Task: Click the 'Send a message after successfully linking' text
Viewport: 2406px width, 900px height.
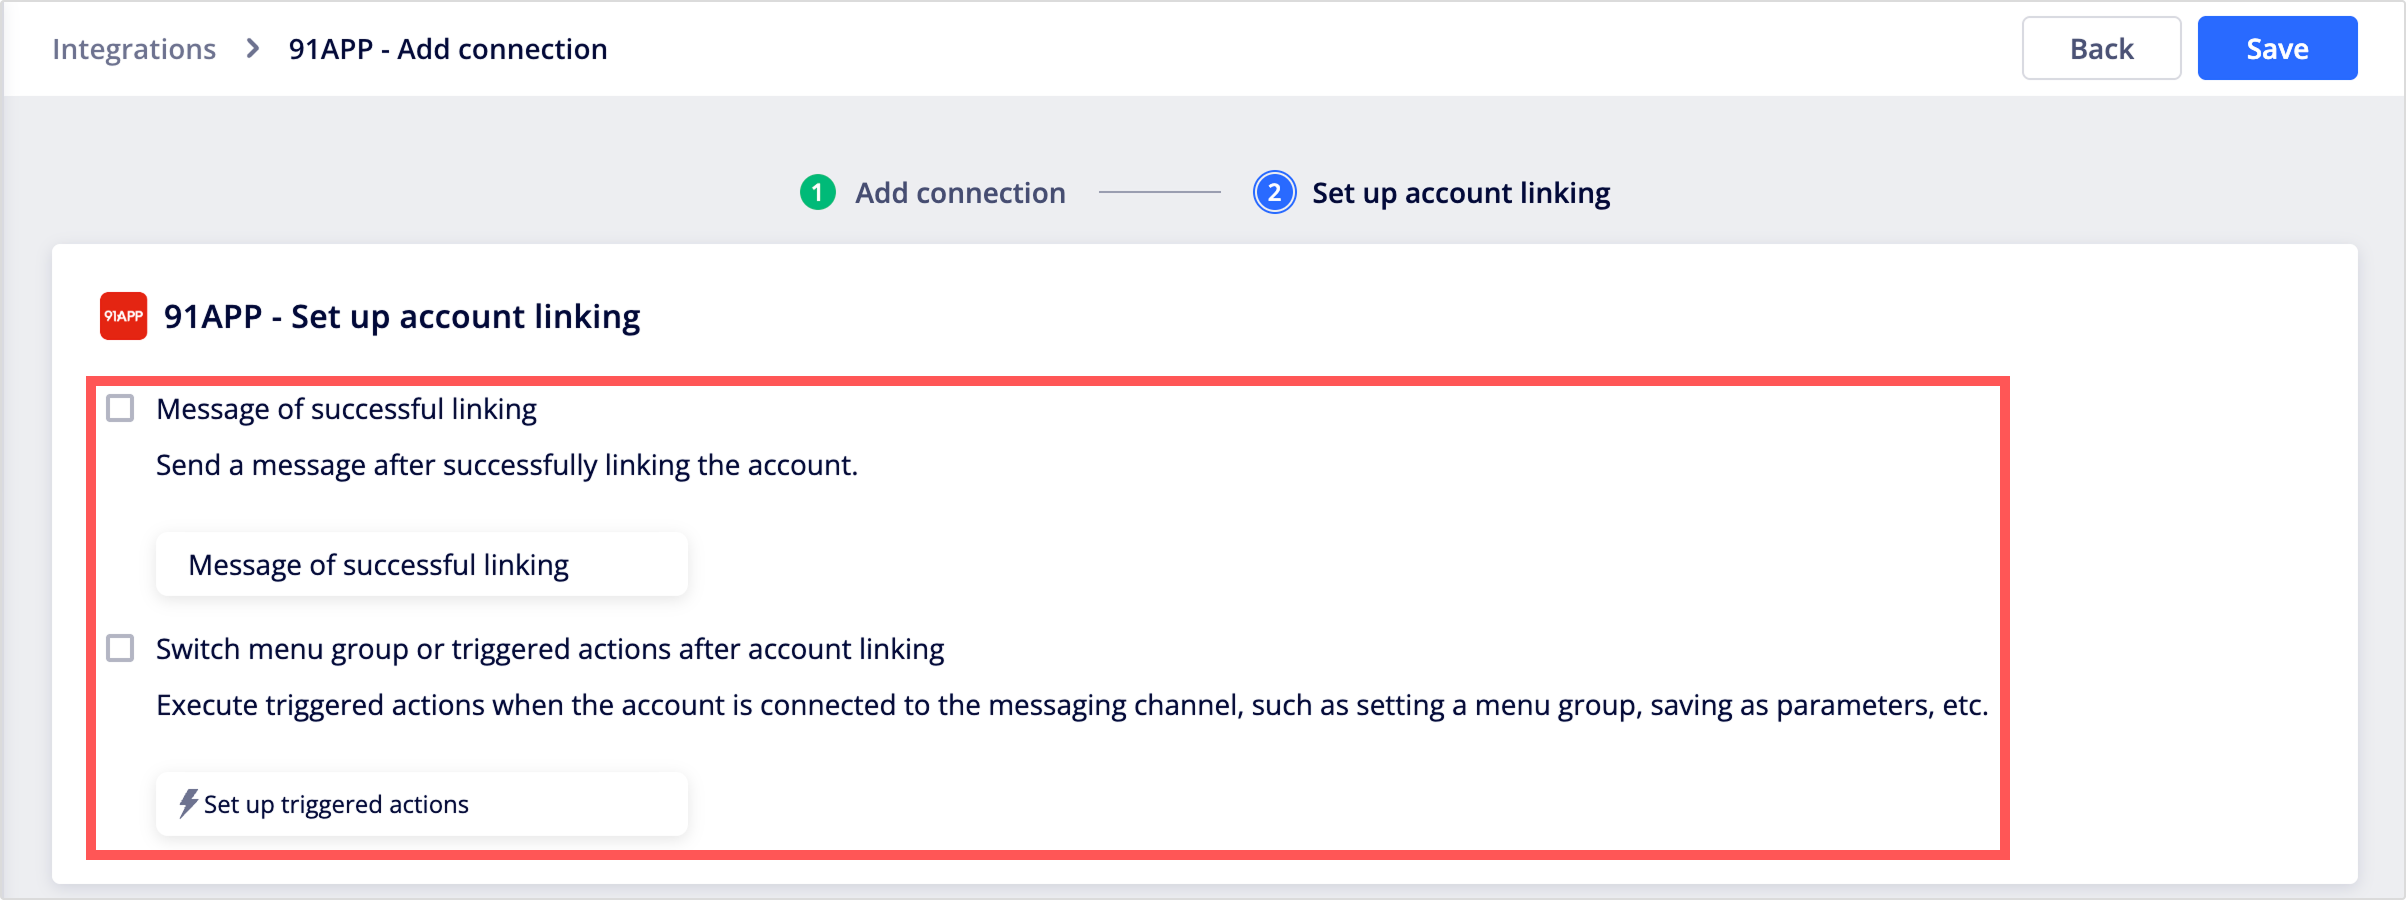Action: 507,465
